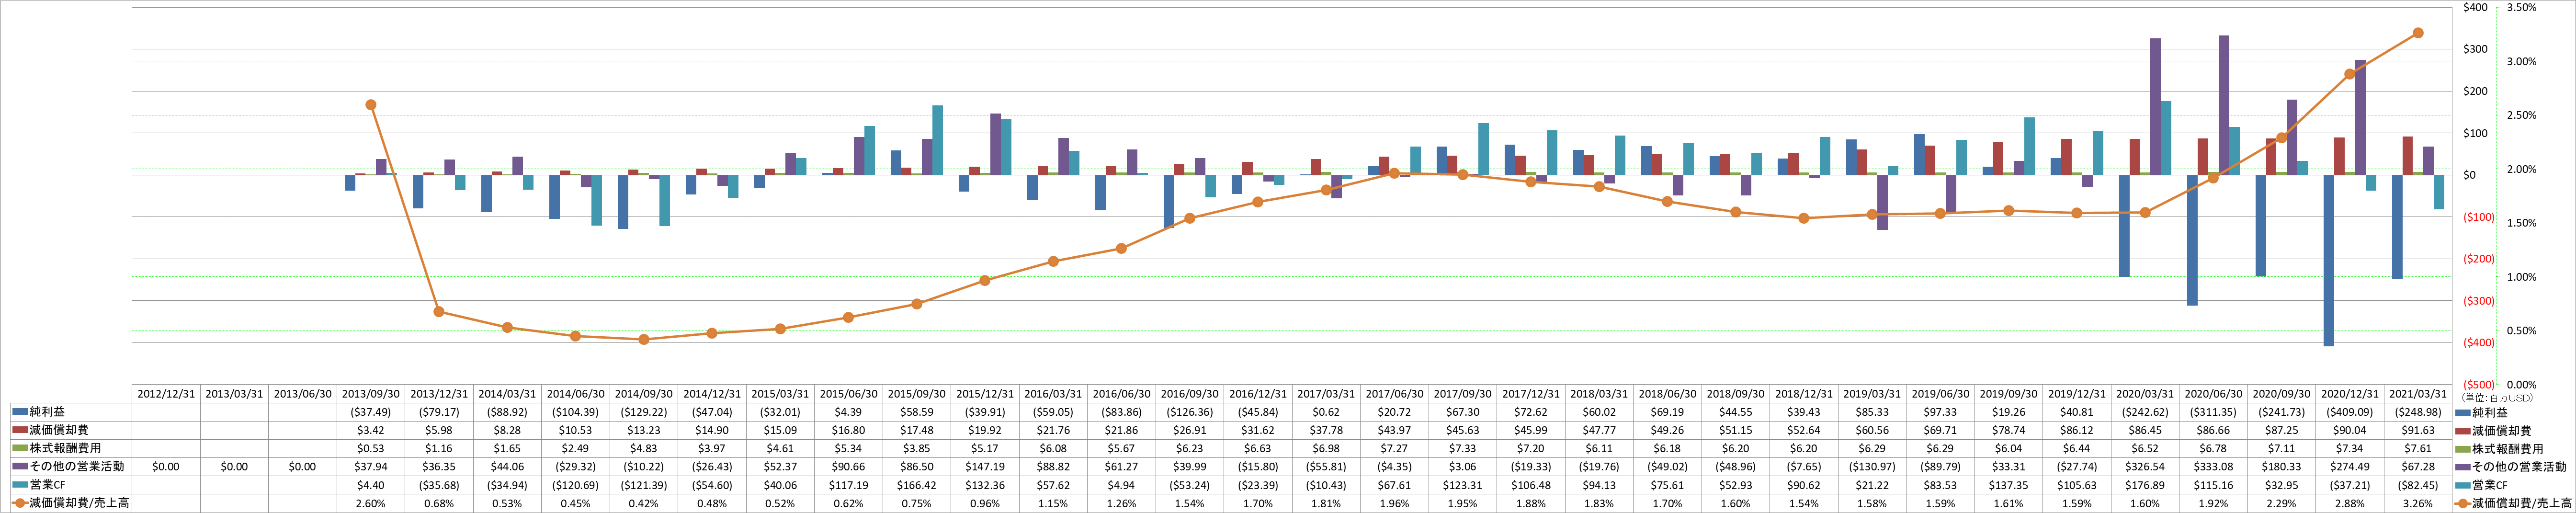
Task: Select the other operating activities cell $326.54
Action: coord(2145,466)
